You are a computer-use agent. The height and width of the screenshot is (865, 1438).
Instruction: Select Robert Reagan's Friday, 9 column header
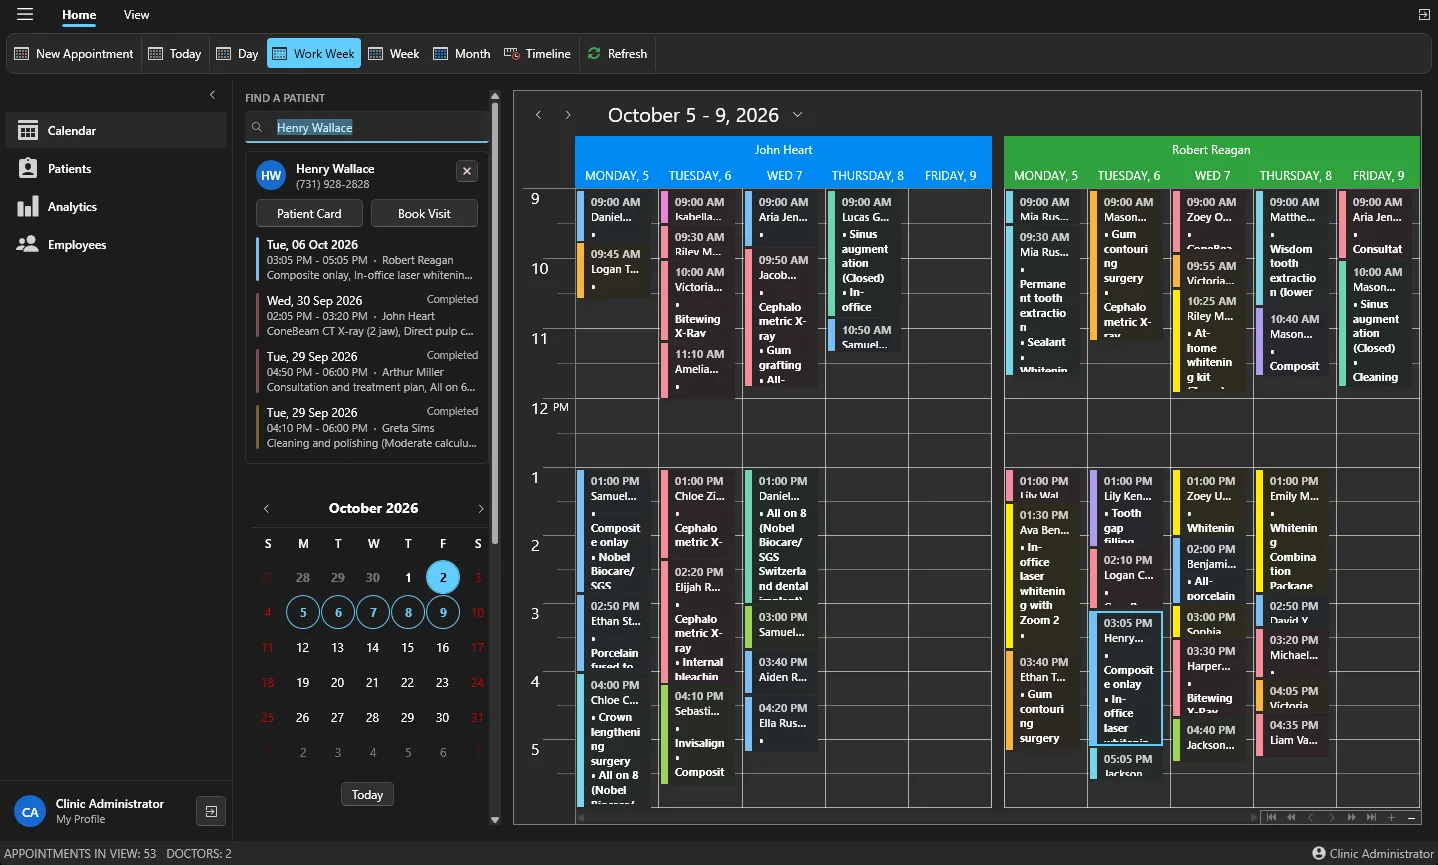point(1378,175)
